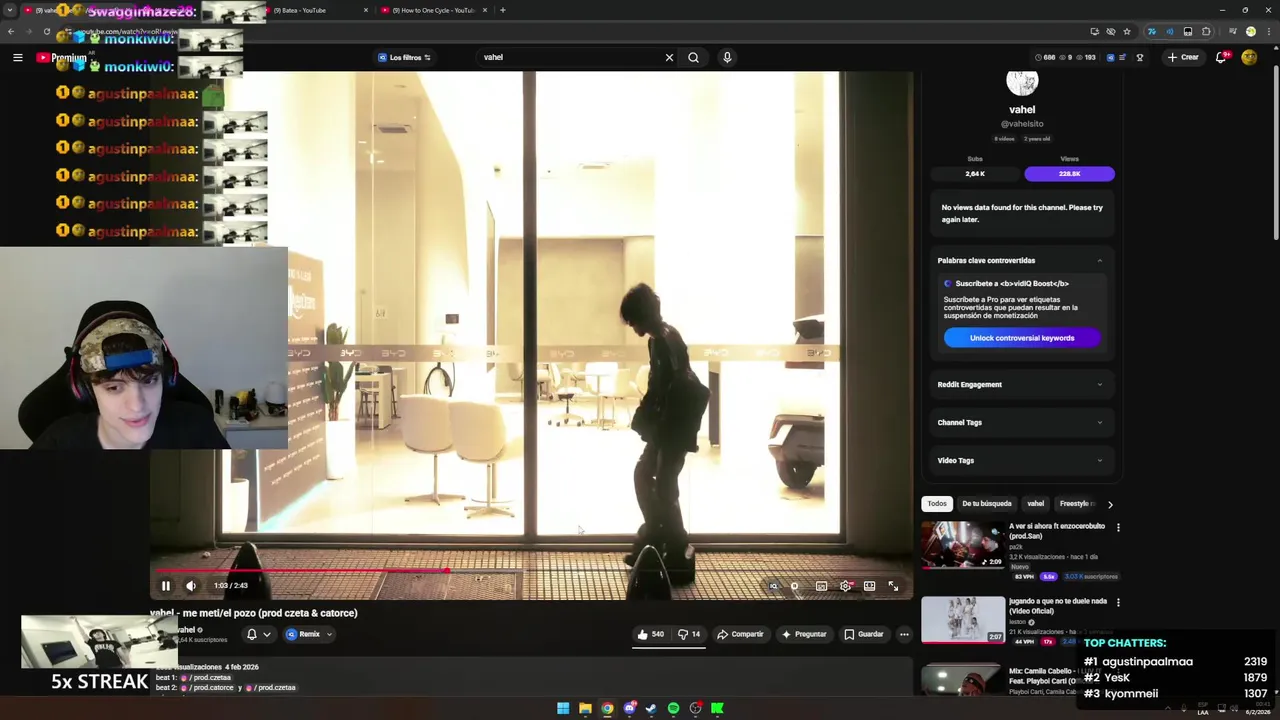The height and width of the screenshot is (720, 1280).
Task: Open Chrome three-dot menu
Action: pyautogui.click(x=1267, y=32)
